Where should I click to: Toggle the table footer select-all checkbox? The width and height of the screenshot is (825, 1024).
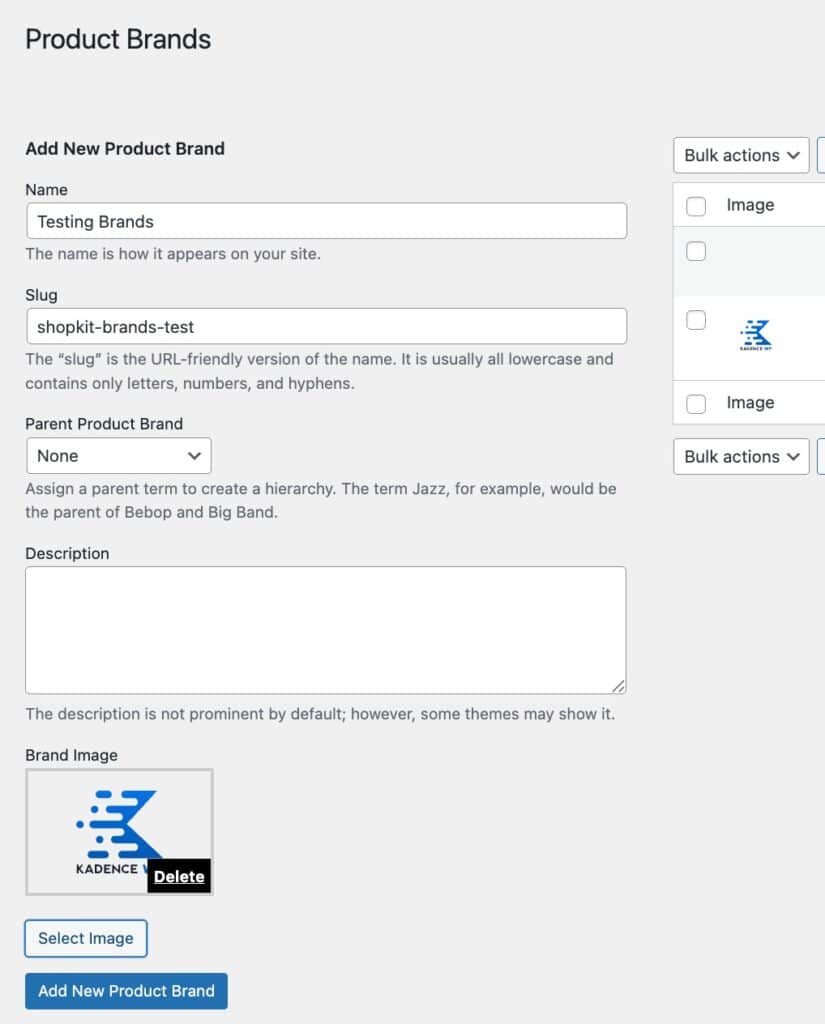[696, 403]
